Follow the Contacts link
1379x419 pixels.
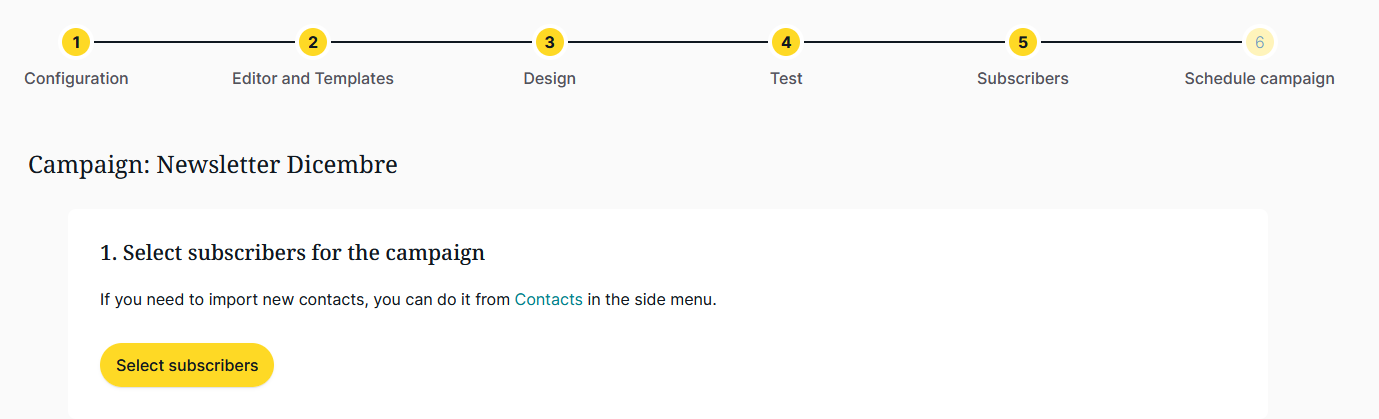(548, 299)
